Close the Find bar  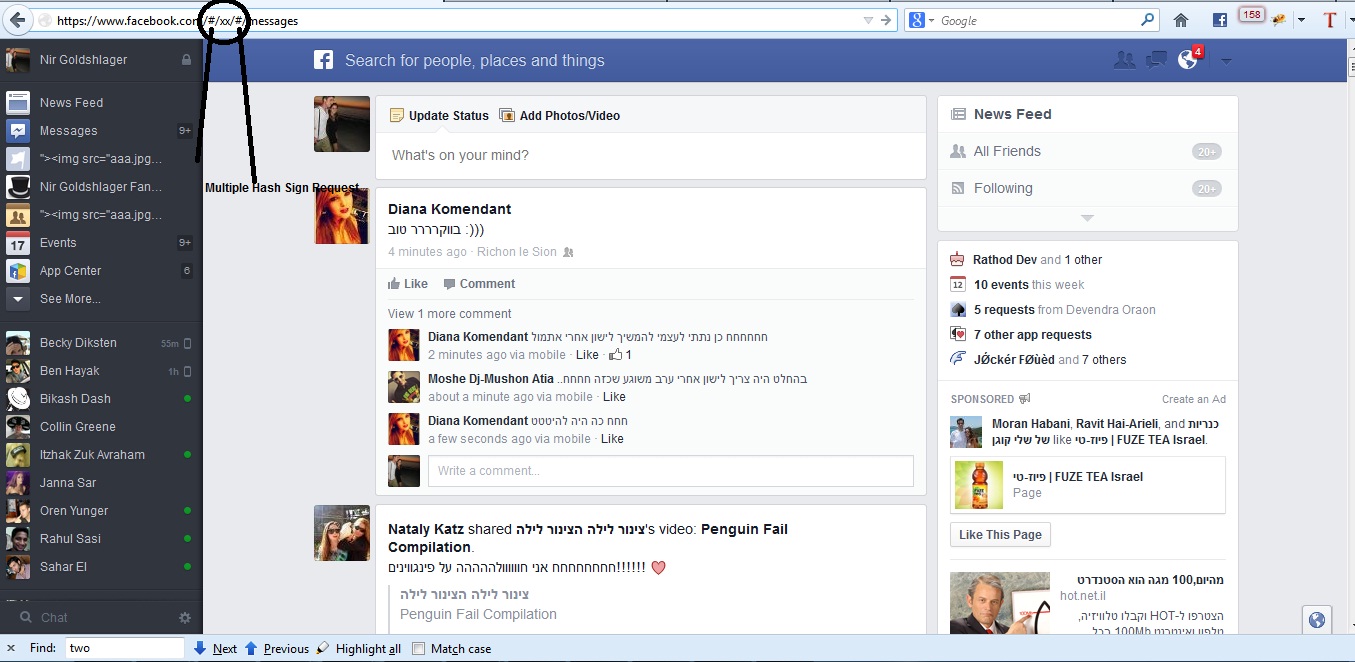pyautogui.click(x=11, y=648)
